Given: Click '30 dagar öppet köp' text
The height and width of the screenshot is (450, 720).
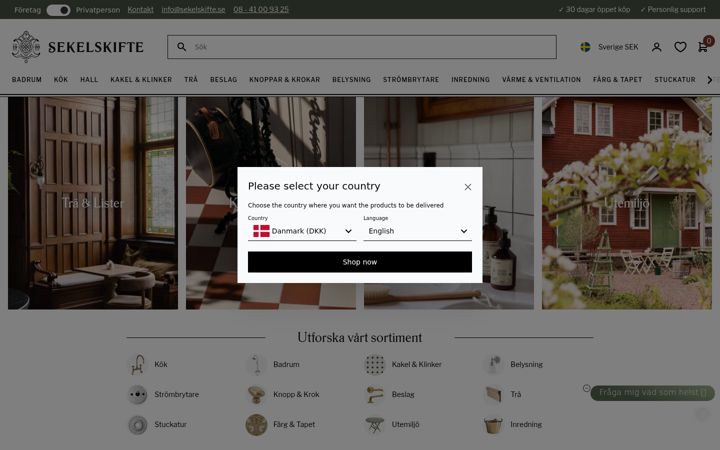Looking at the screenshot, I should coord(598,10).
